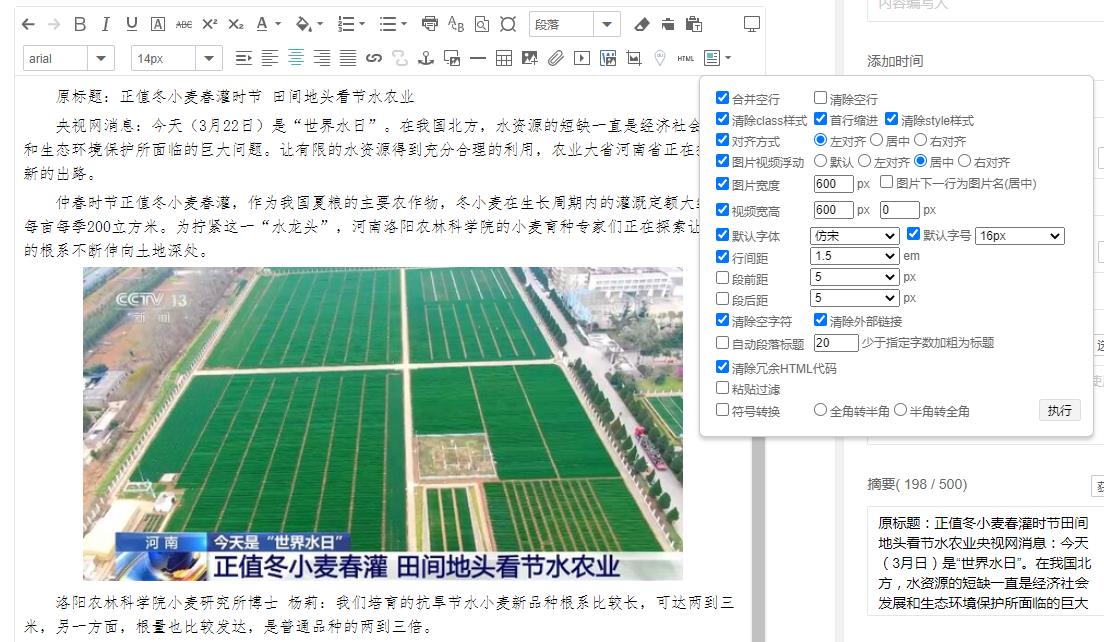Click into the 摘要 summary text area
This screenshot has width=1104, height=642.
(986, 561)
